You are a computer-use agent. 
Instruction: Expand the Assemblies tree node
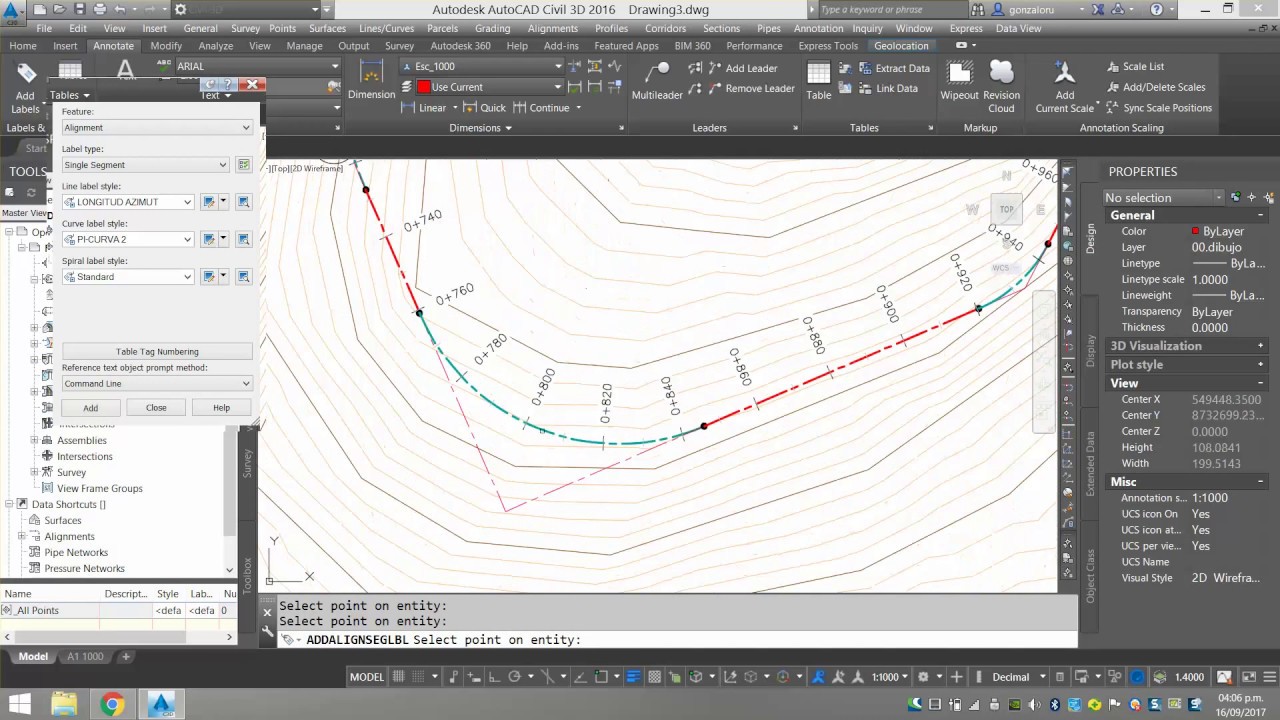[x=35, y=440]
